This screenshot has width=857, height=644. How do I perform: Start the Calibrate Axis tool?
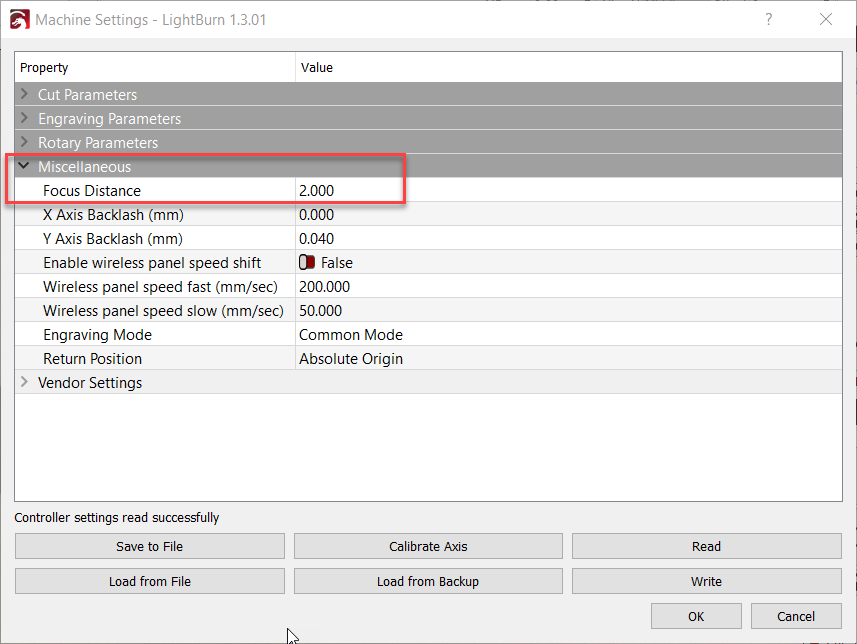pyautogui.click(x=428, y=546)
